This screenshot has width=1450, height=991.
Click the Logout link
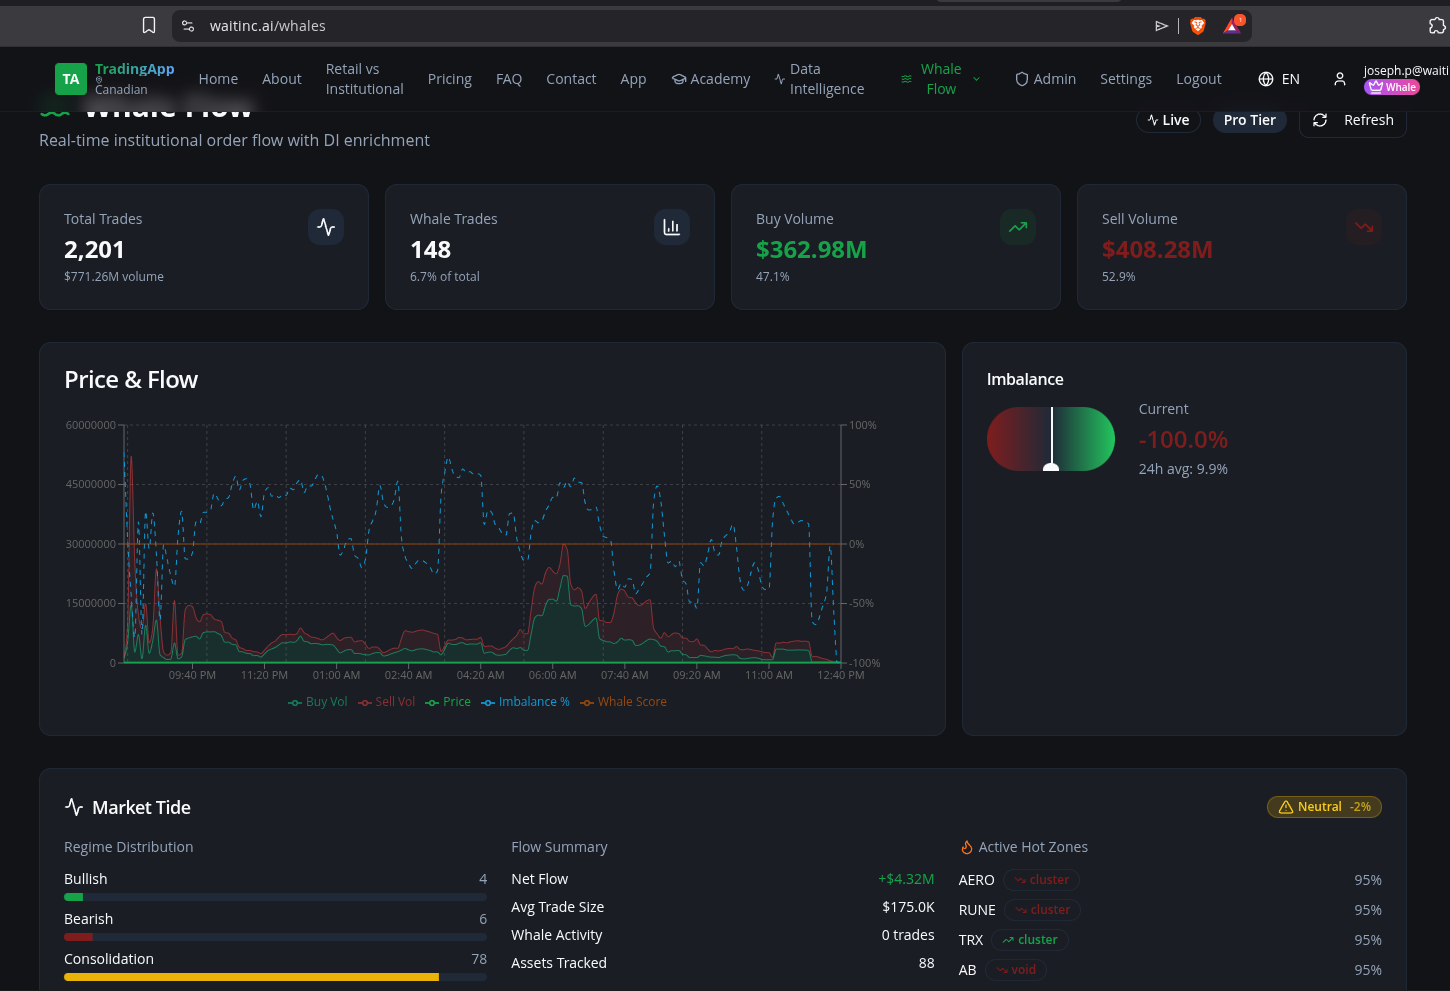(1198, 78)
